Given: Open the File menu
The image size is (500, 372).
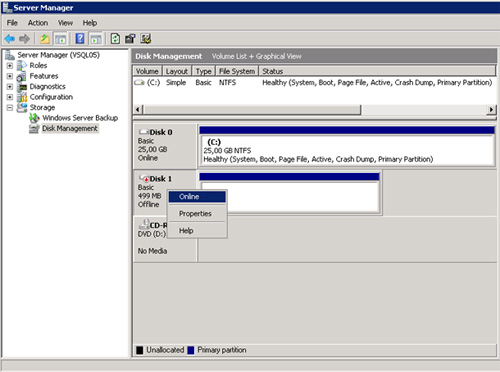Looking at the screenshot, I should (x=12, y=23).
